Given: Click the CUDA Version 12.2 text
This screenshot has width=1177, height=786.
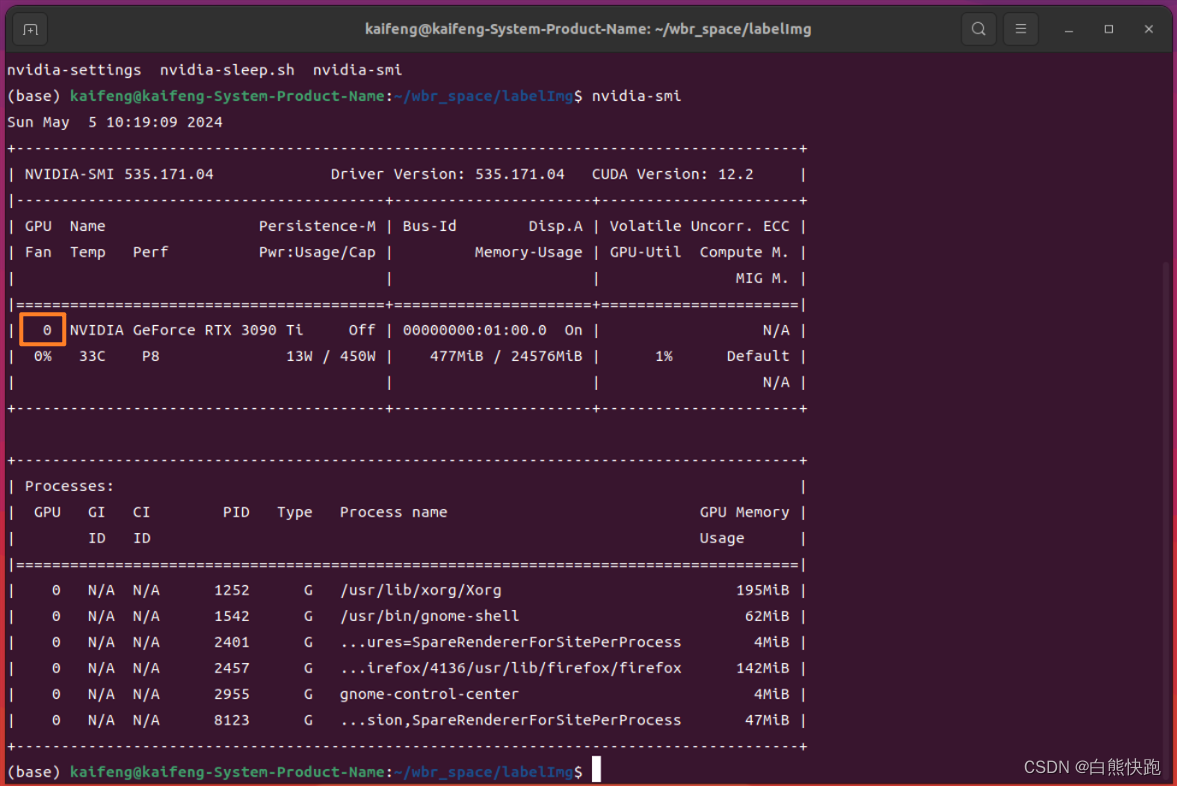Looking at the screenshot, I should click(673, 174).
